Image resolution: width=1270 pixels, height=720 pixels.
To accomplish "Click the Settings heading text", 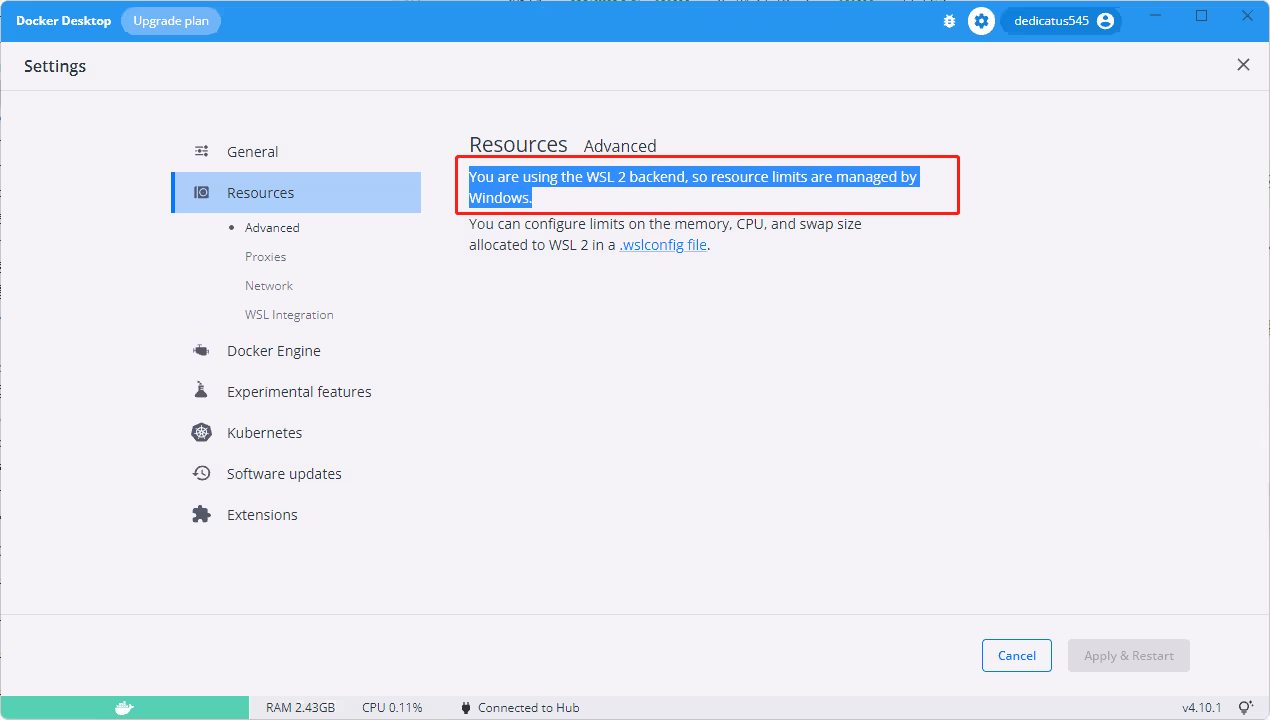I will click(55, 66).
